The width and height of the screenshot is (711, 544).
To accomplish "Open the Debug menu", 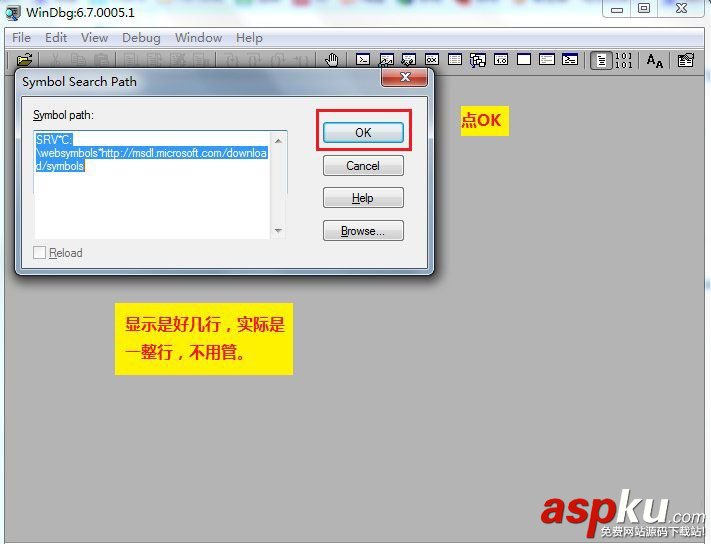I will click(x=141, y=38).
